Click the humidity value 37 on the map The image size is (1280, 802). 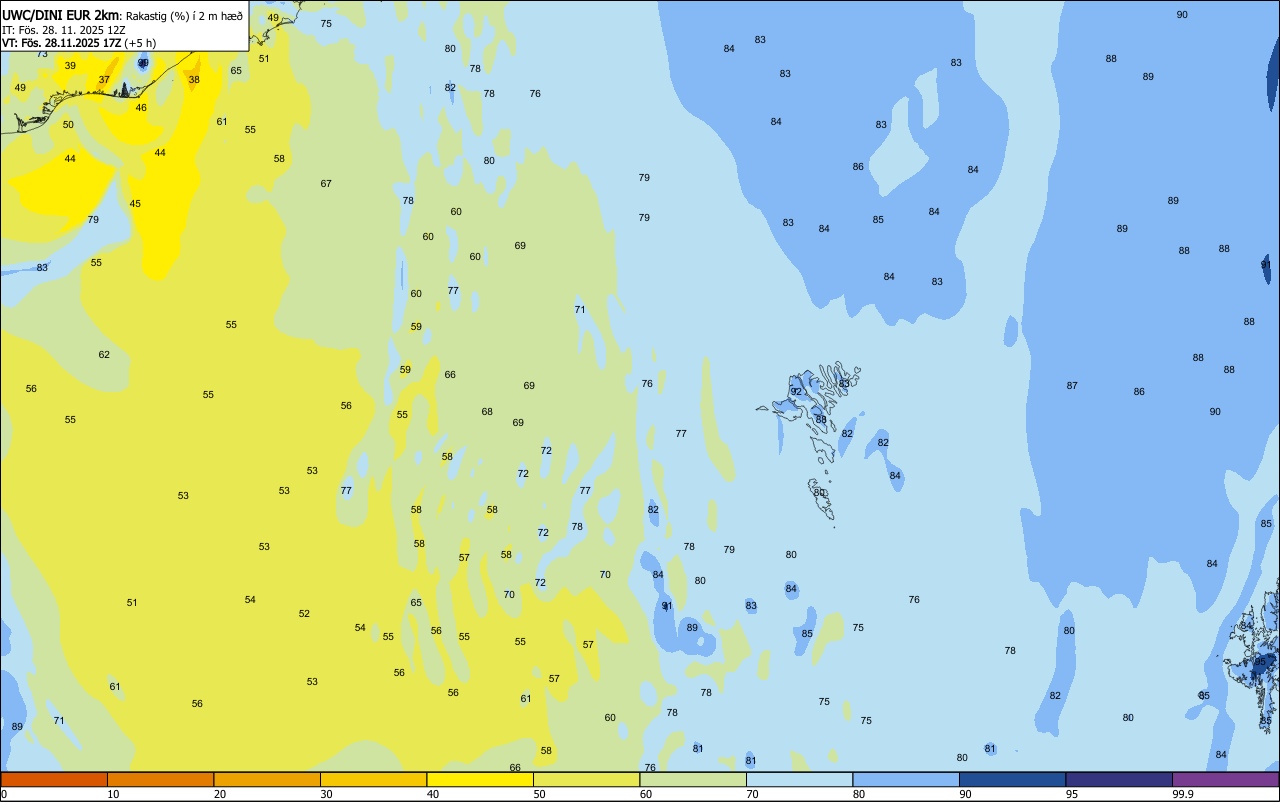tap(104, 80)
